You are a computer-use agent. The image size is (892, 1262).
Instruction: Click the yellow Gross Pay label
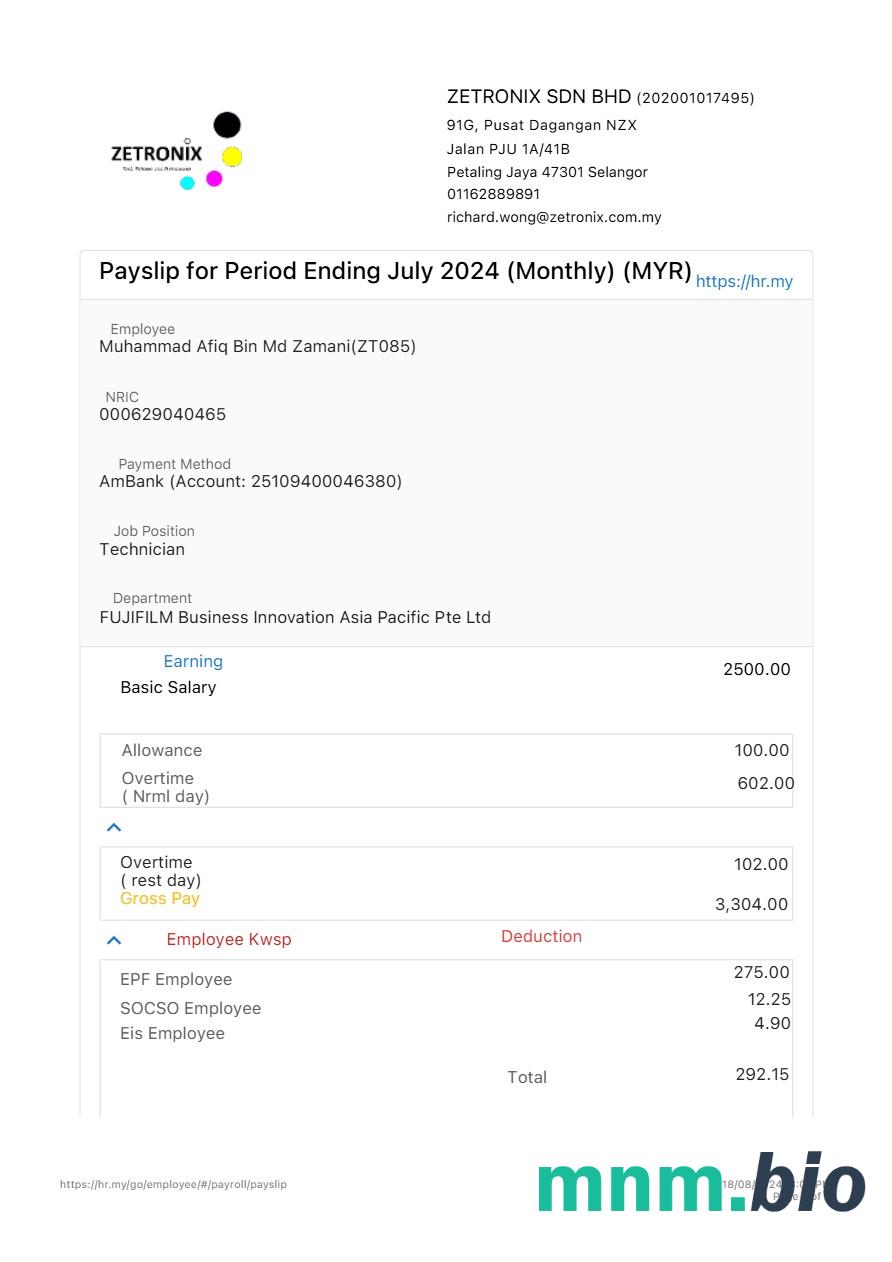(160, 898)
